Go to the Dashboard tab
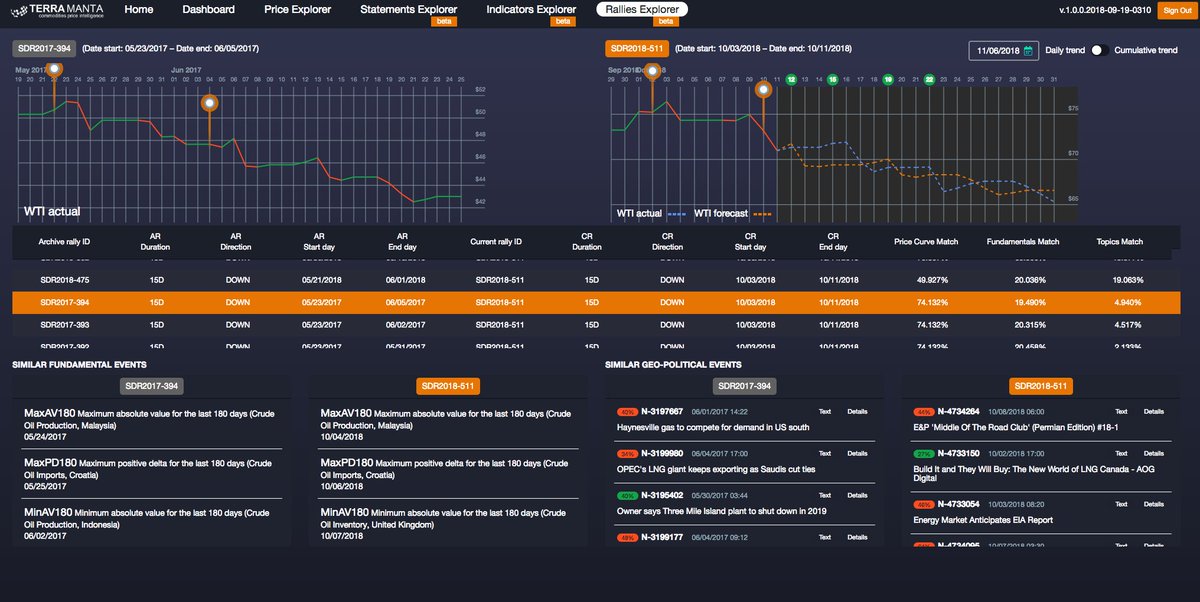Image resolution: width=1200 pixels, height=602 pixels. click(x=209, y=10)
